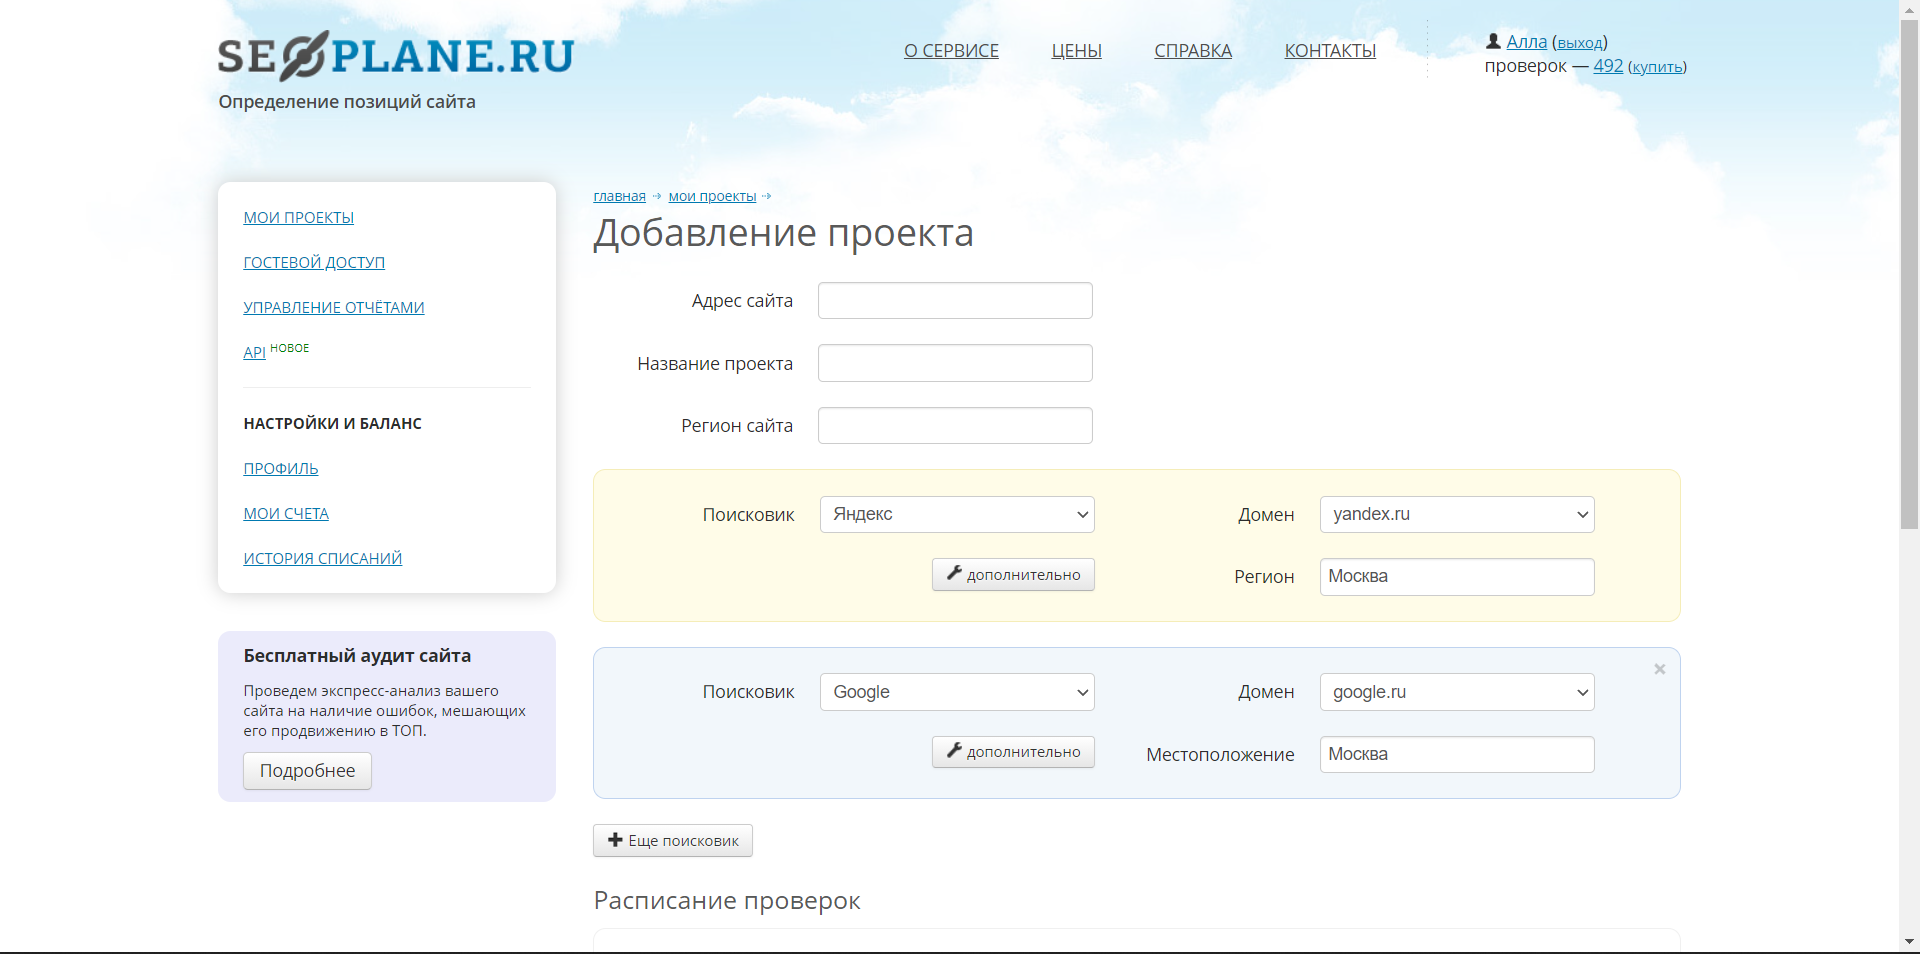
Task: Open the ЦЕНЫ page
Action: coord(1076,51)
